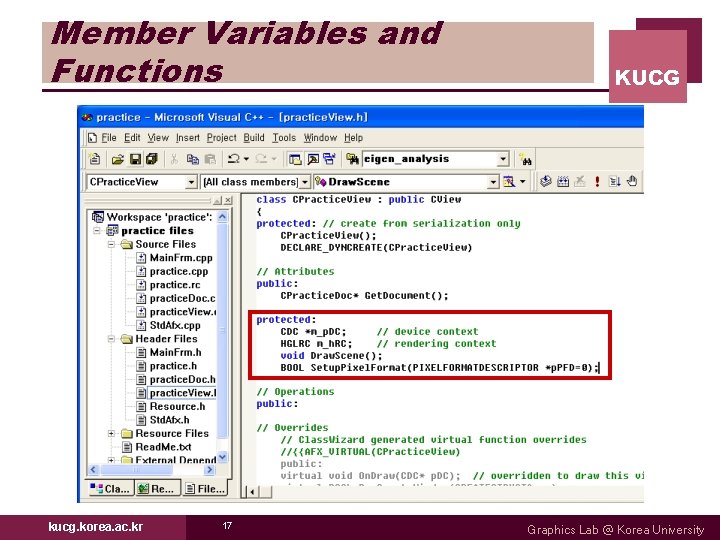
Task: Click the Save floppy disk icon
Action: pos(135,159)
